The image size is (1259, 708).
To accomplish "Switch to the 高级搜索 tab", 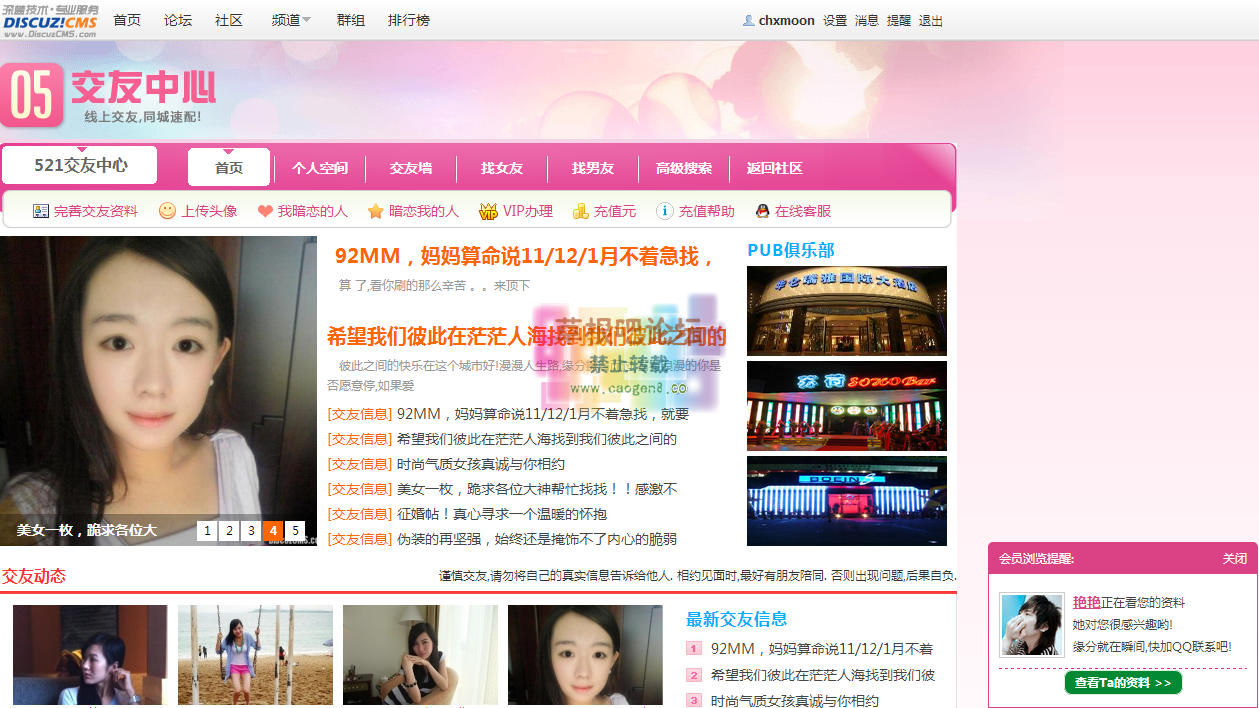I will pos(683,168).
